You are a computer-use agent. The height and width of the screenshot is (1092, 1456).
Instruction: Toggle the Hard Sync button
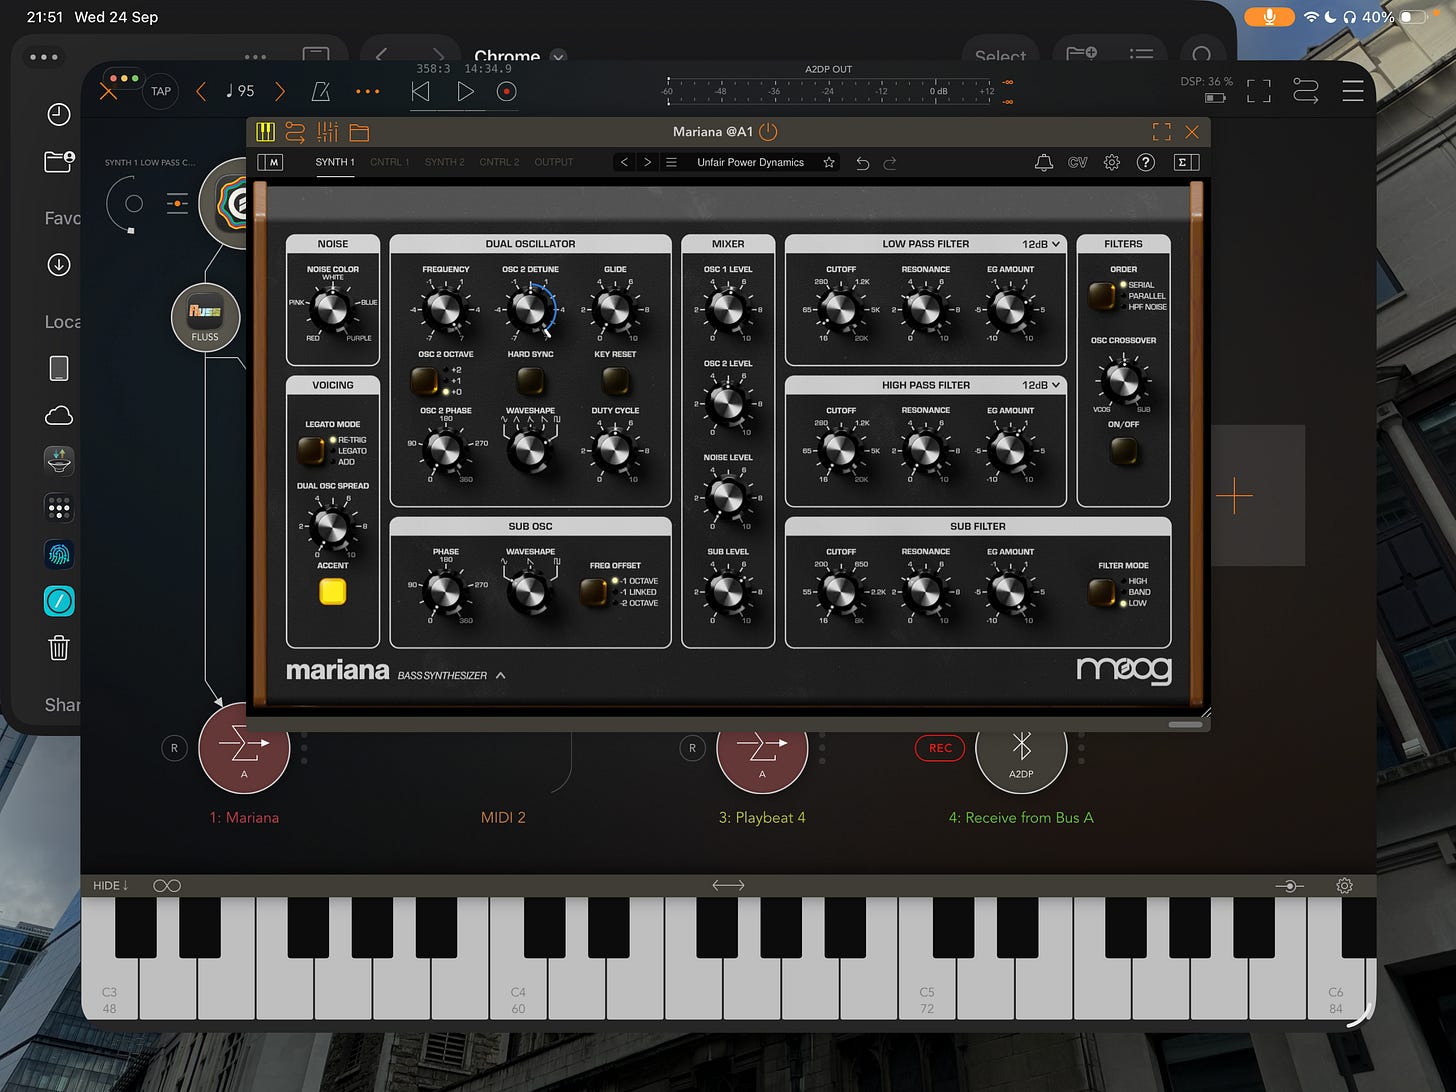pyautogui.click(x=530, y=380)
